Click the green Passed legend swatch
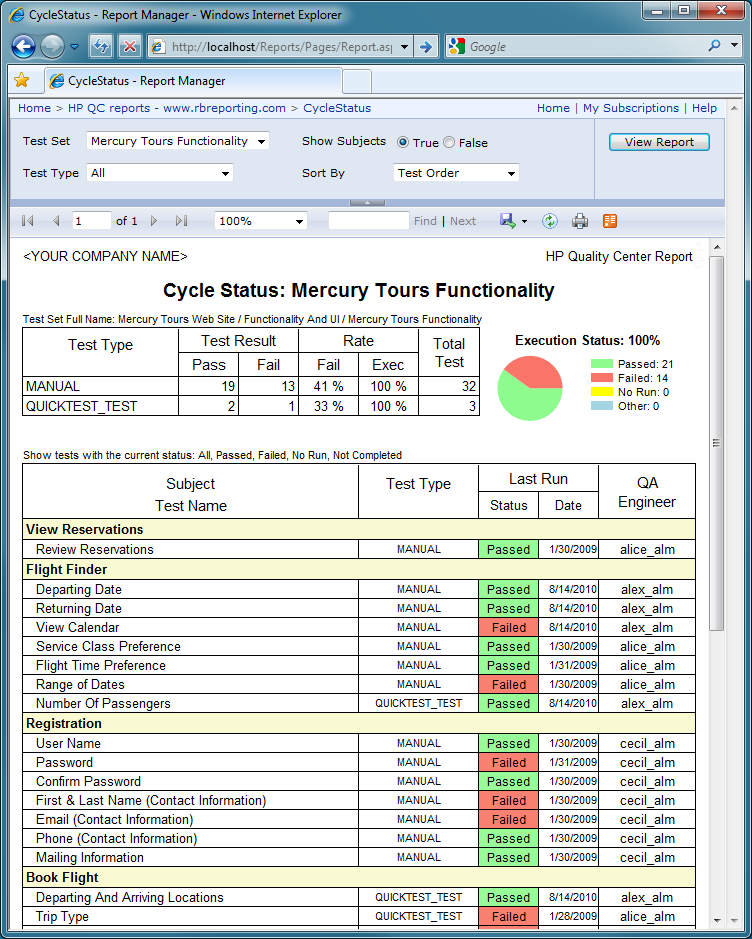The width and height of the screenshot is (752, 939). pyautogui.click(x=601, y=364)
